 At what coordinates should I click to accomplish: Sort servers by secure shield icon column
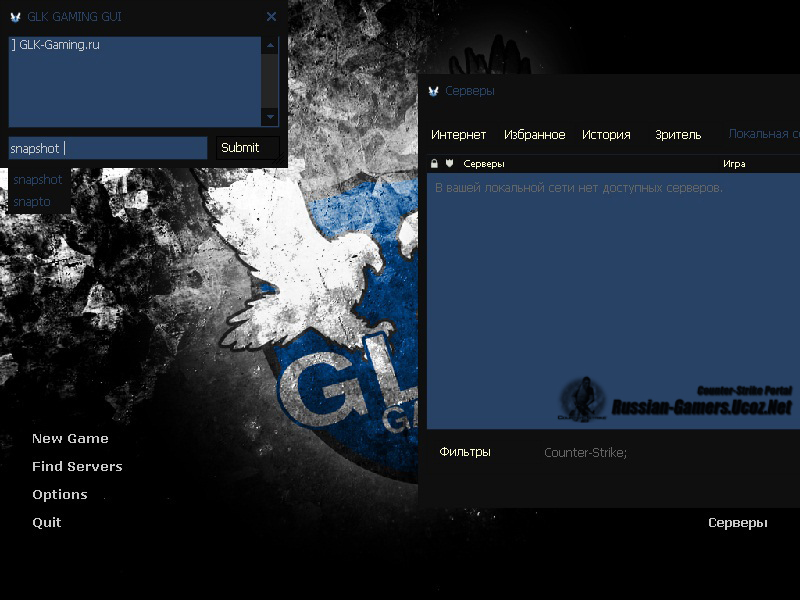[449, 163]
